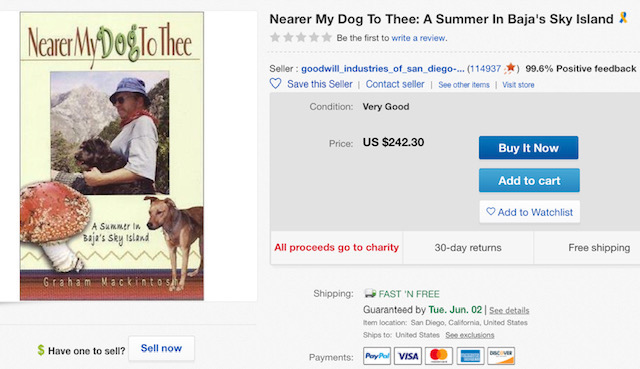Open write a review link
Image resolution: width=640 pixels, height=369 pixels.
418,38
